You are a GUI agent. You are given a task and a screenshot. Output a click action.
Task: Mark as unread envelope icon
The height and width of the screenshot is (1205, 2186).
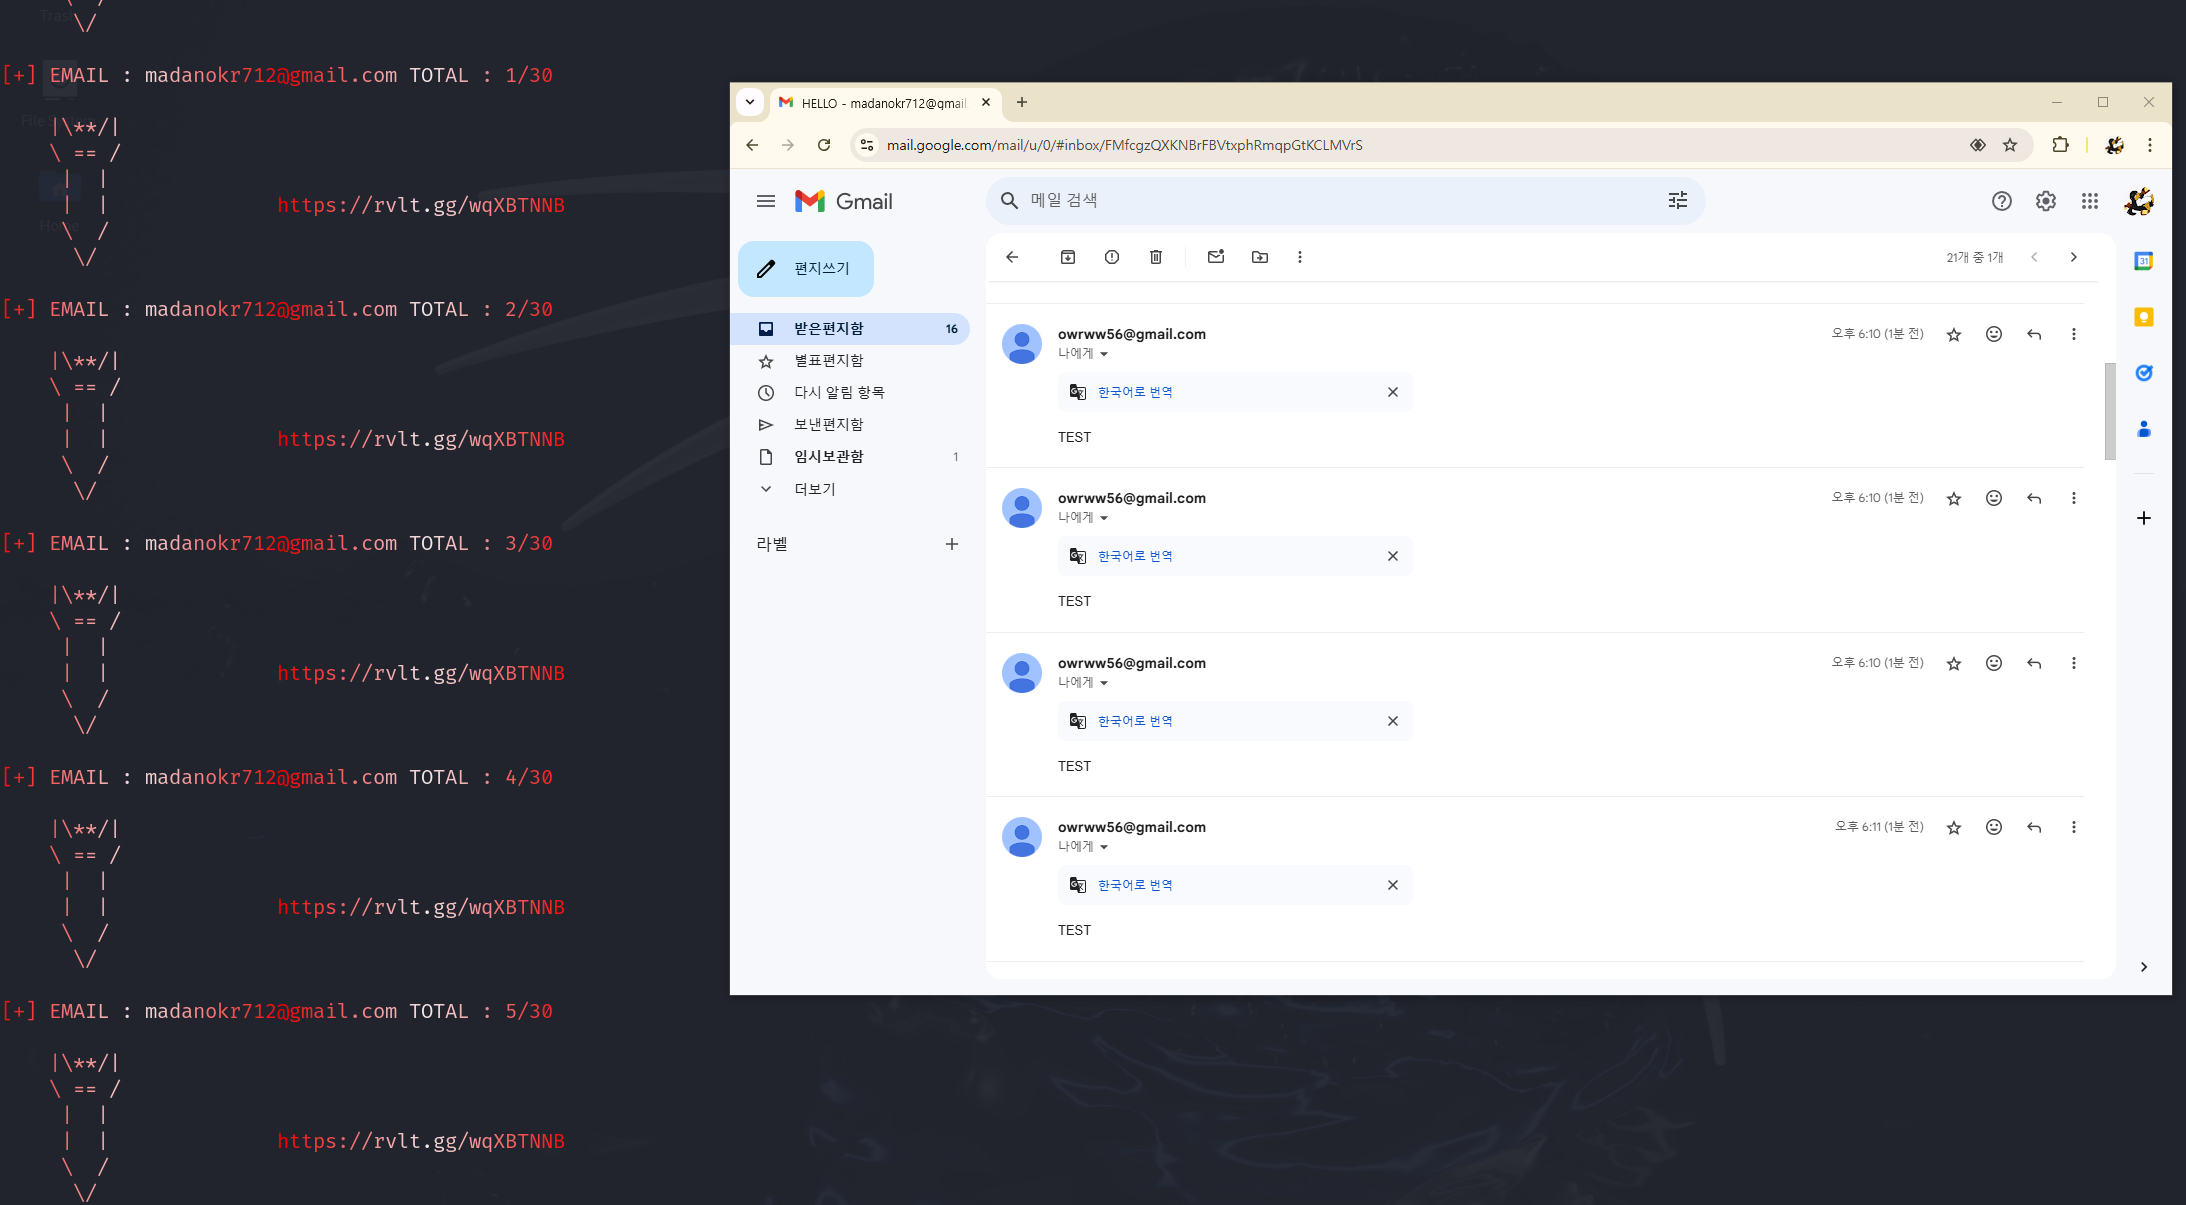point(1215,257)
